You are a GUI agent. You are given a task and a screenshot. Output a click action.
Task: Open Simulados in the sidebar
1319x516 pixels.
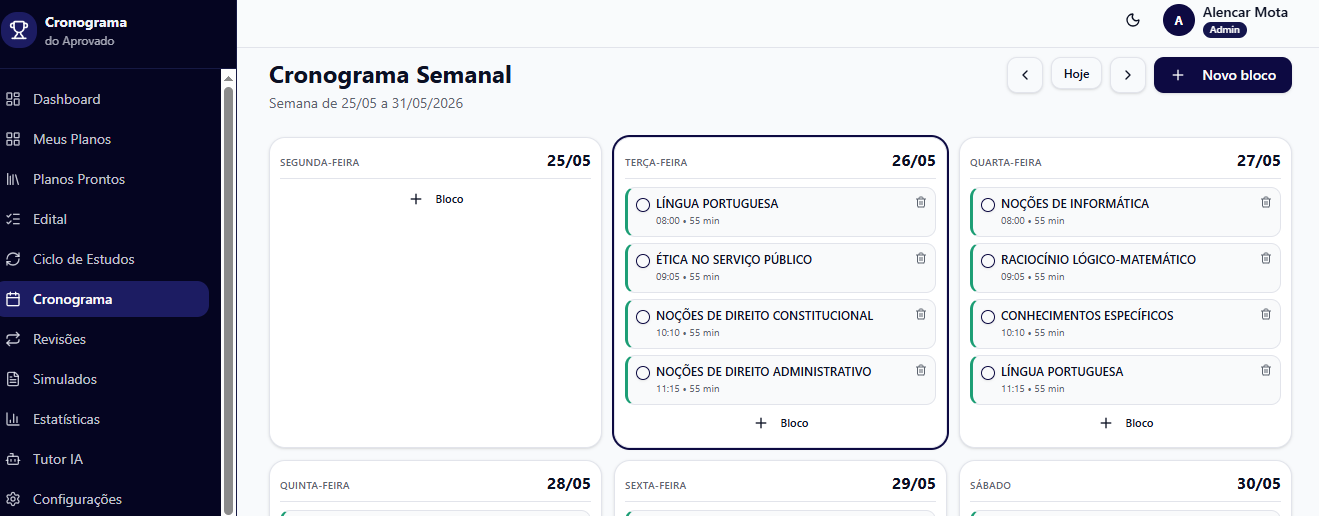pos(104,379)
